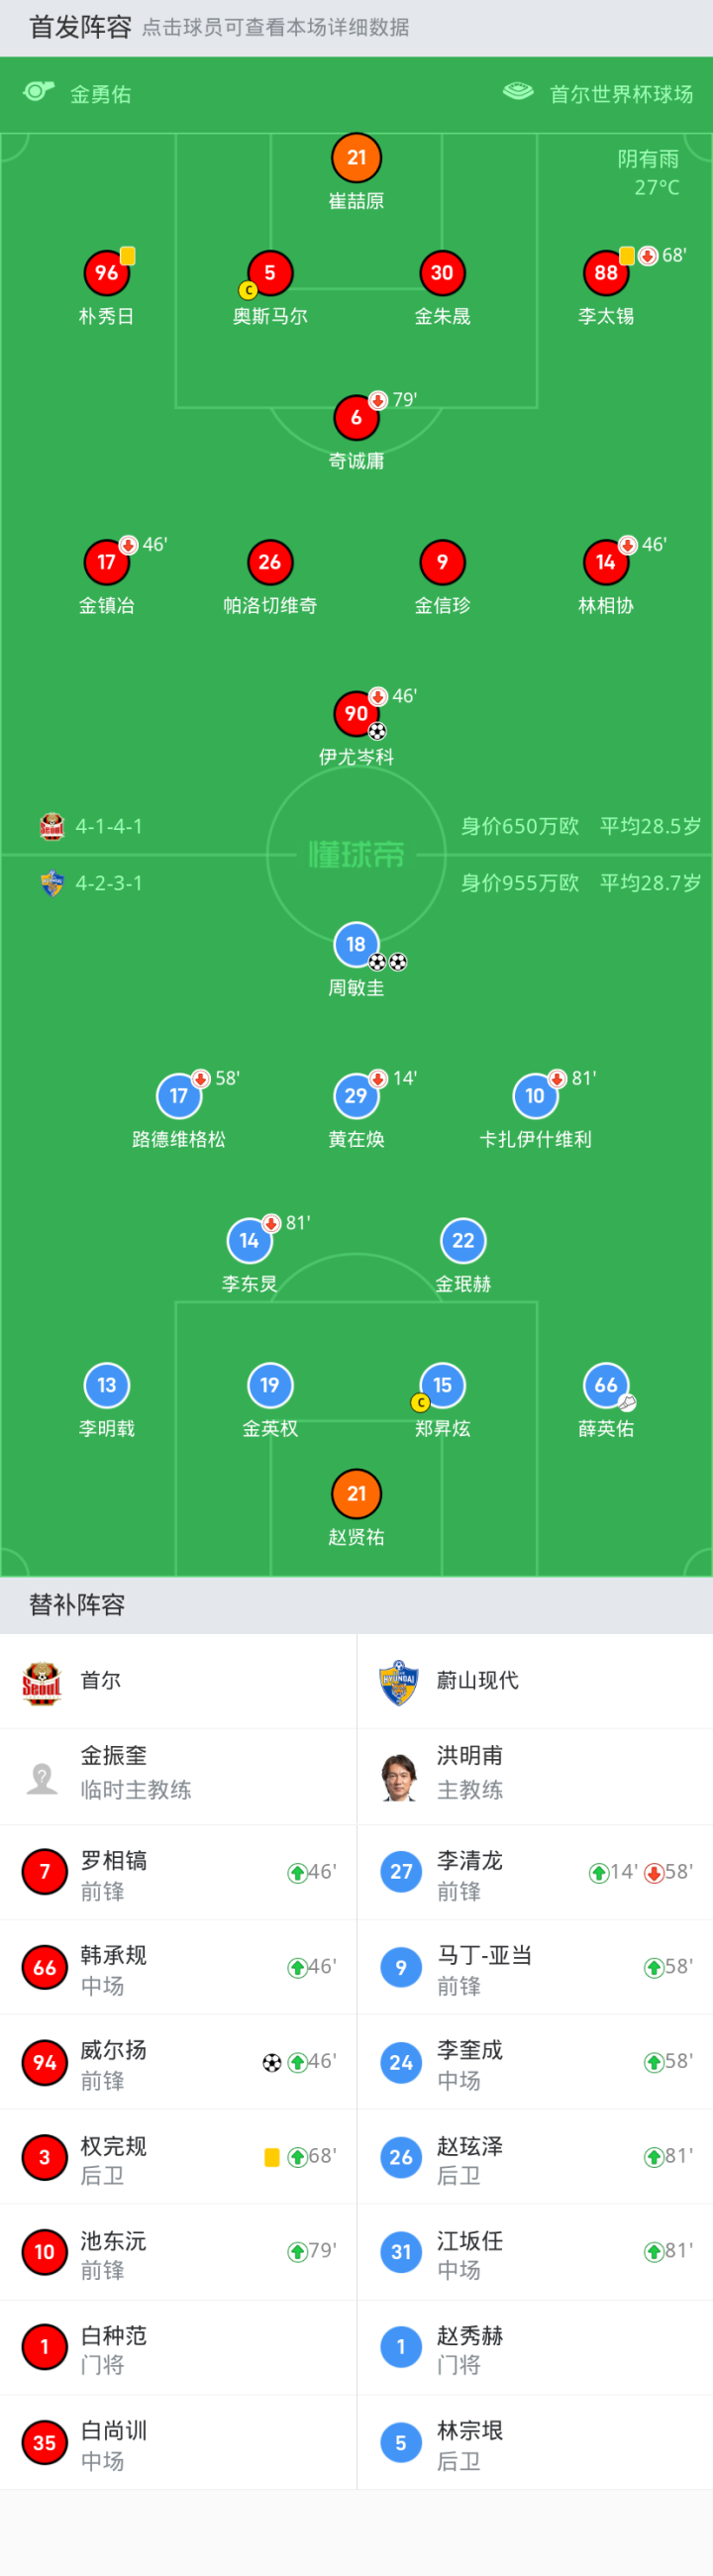This screenshot has height=2576, width=713.
Task: Select 薛英佑's number 66 badge on the pitch
Action: click(x=606, y=1385)
